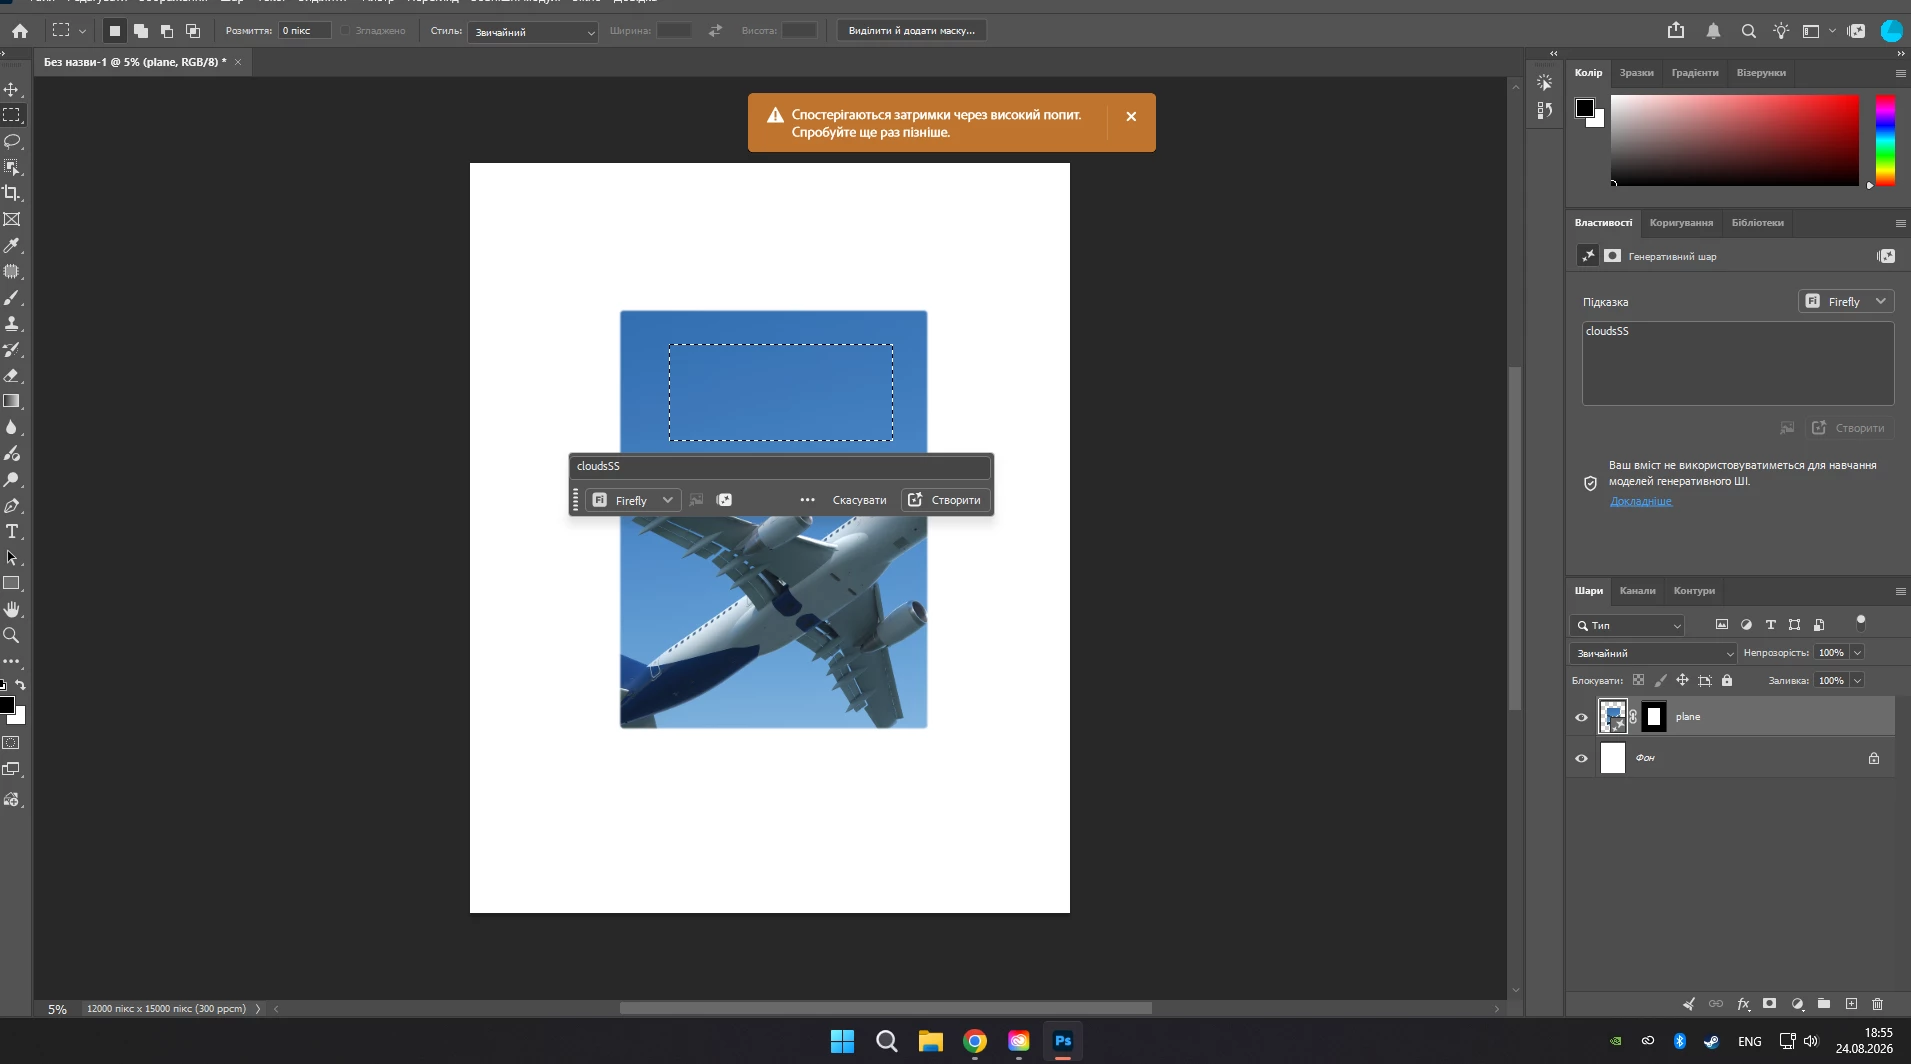The height and width of the screenshot is (1064, 1911).
Task: Select the Hand tool
Action: [12, 609]
